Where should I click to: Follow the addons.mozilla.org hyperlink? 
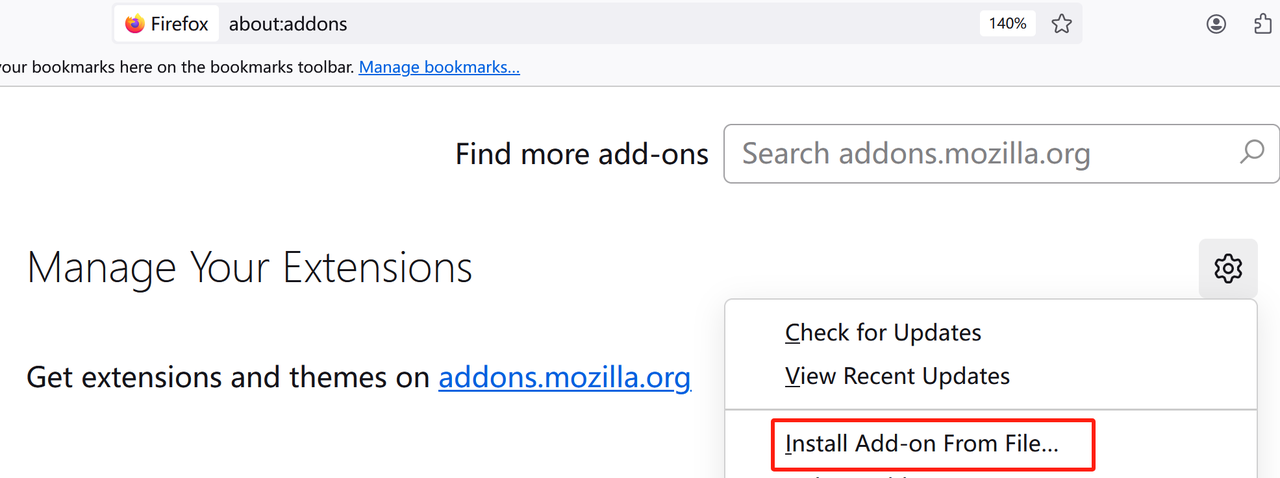564,378
